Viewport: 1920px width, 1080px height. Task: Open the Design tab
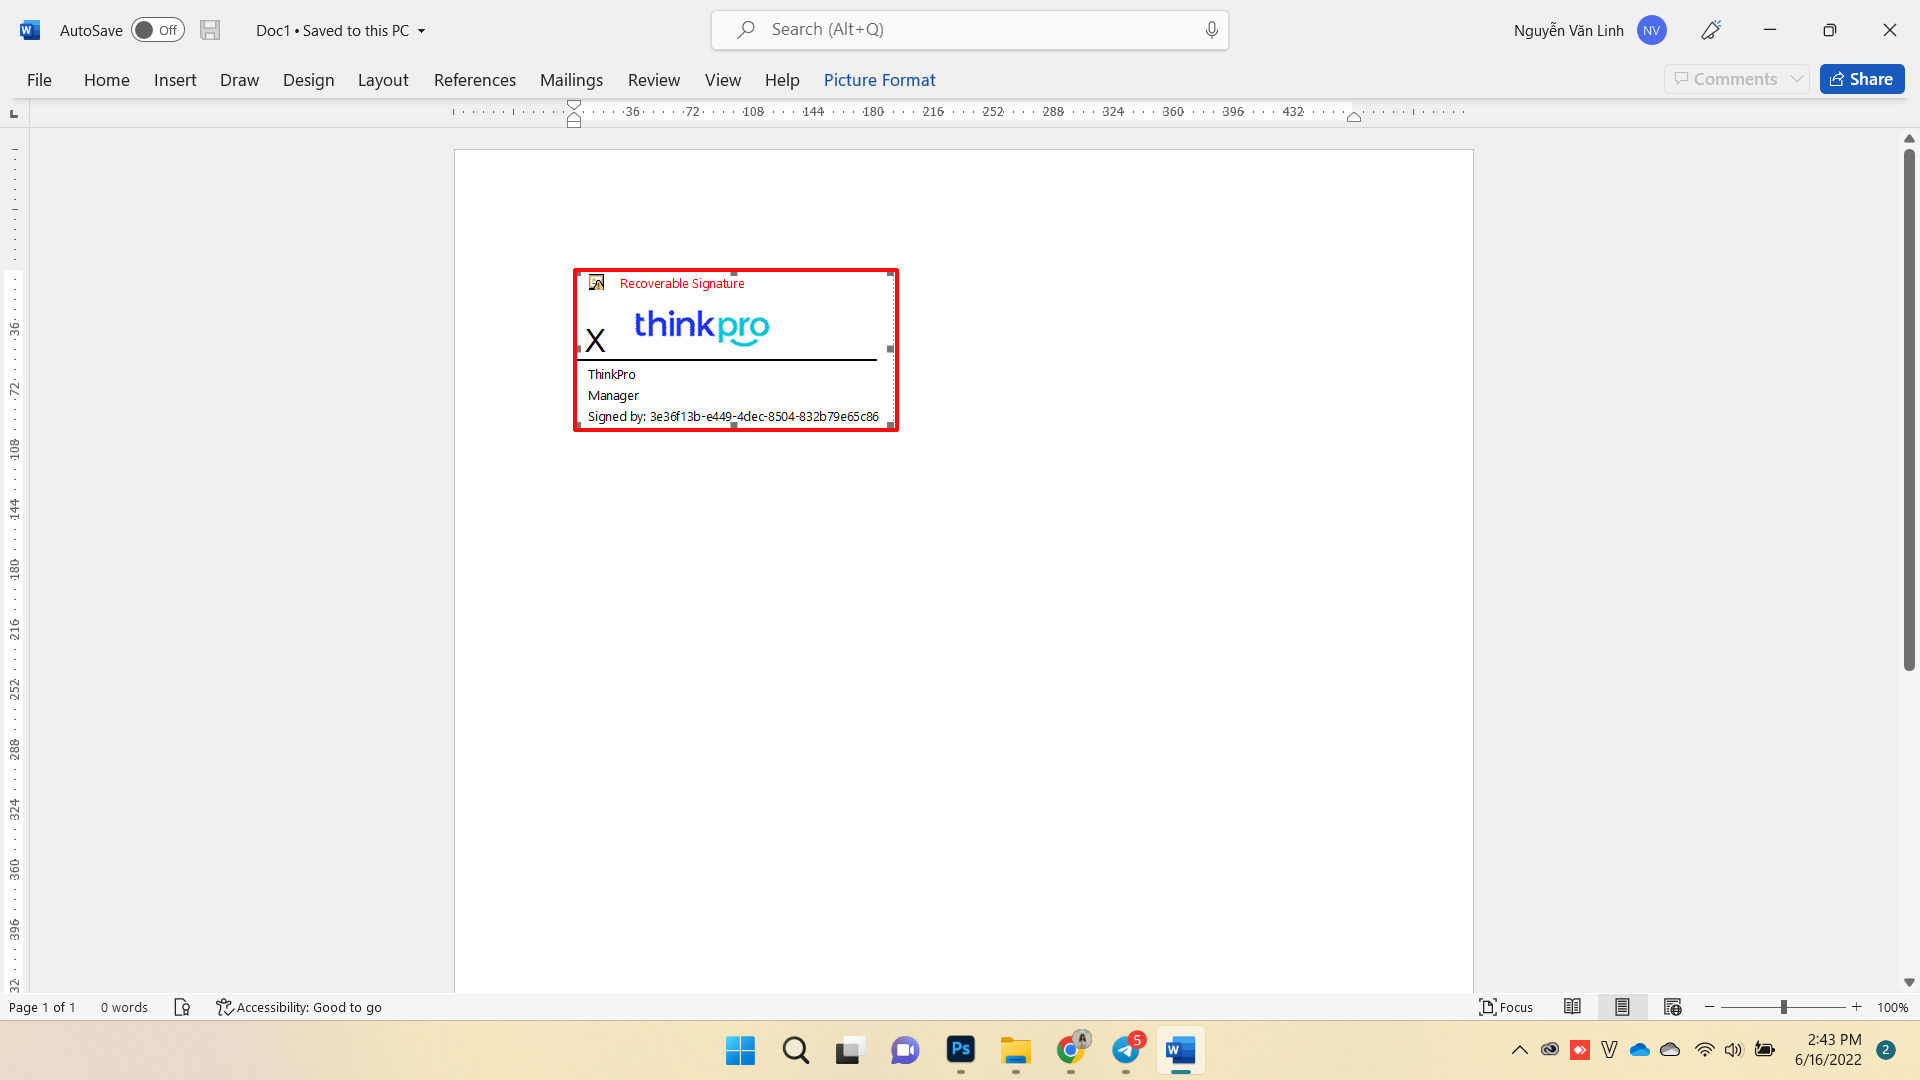coord(308,80)
